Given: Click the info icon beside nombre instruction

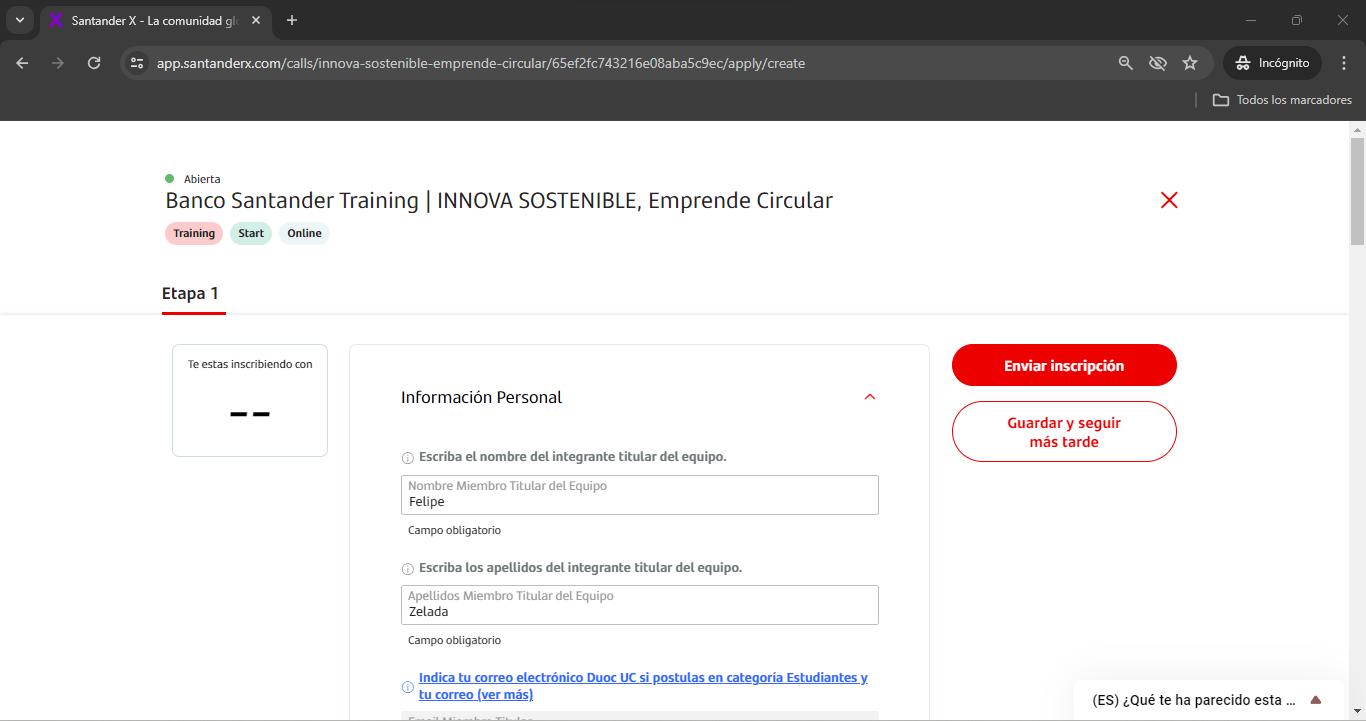Looking at the screenshot, I should pos(408,458).
